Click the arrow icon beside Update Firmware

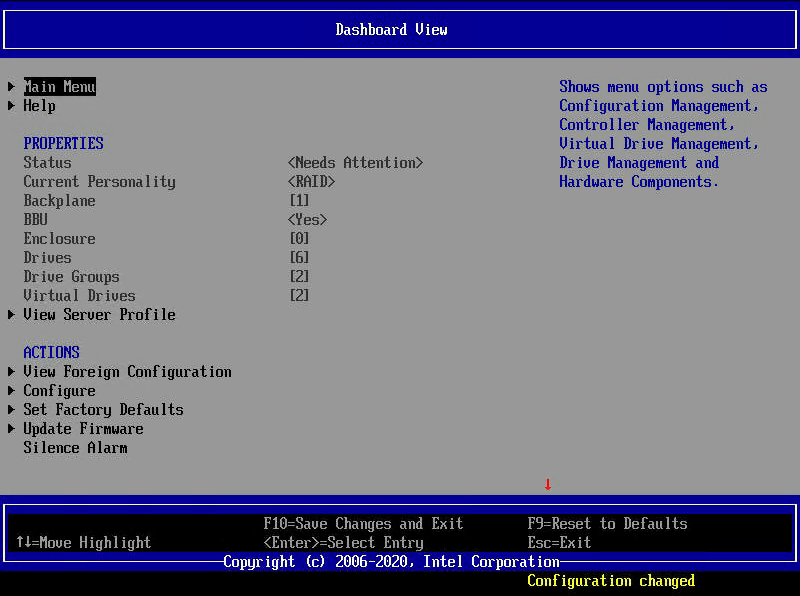point(11,428)
